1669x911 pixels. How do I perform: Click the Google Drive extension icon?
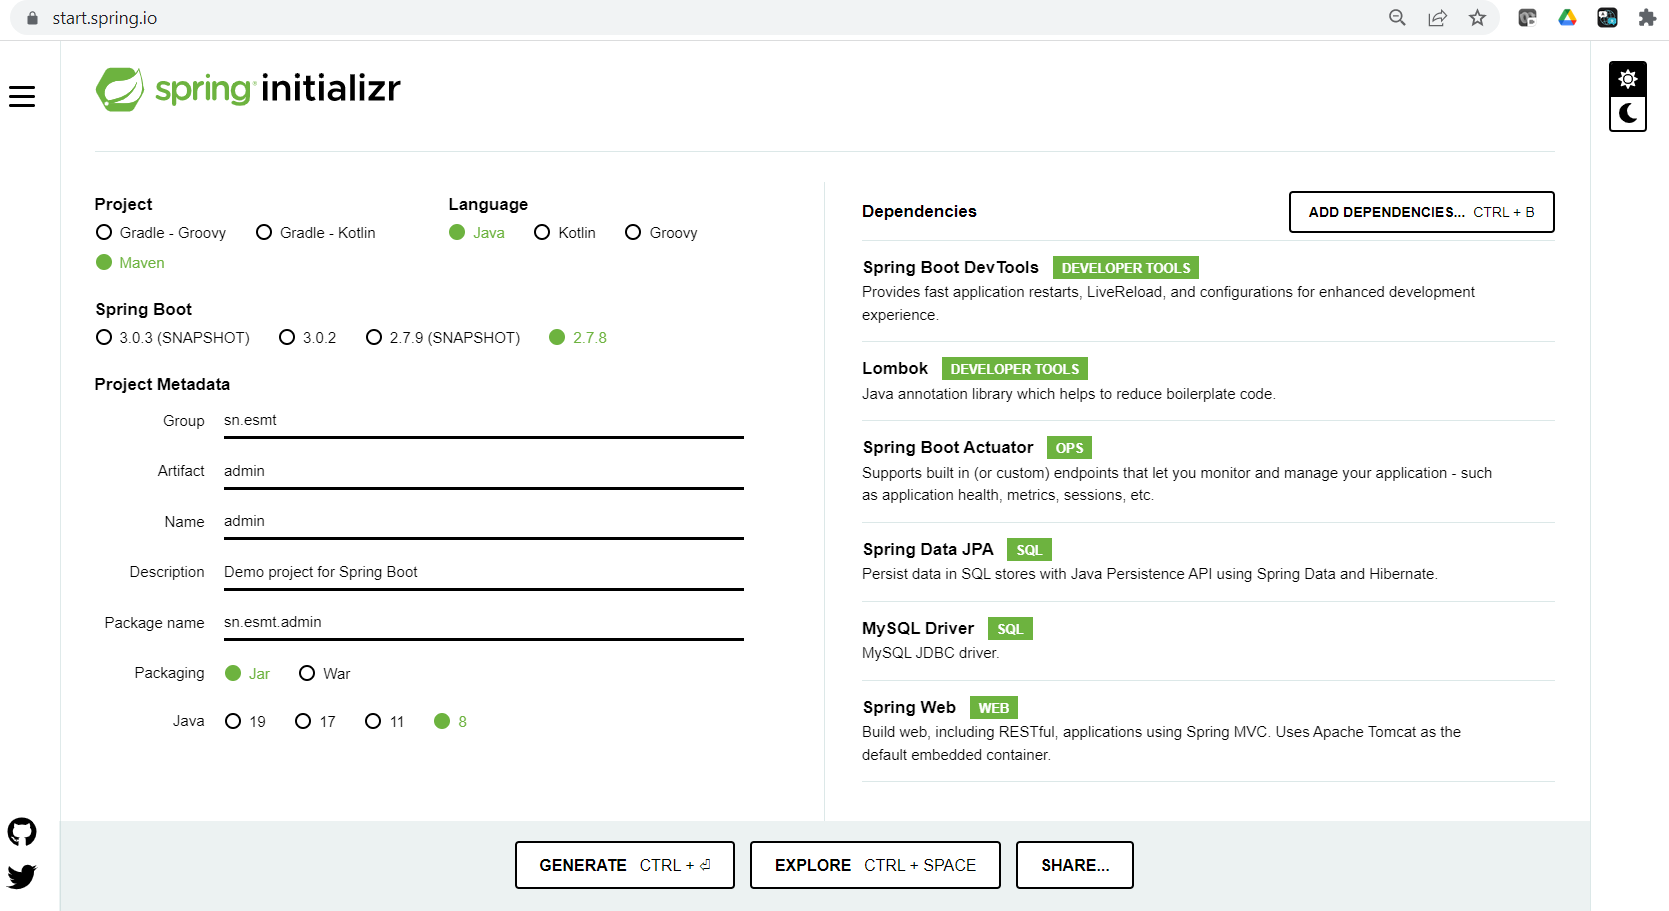1567,18
